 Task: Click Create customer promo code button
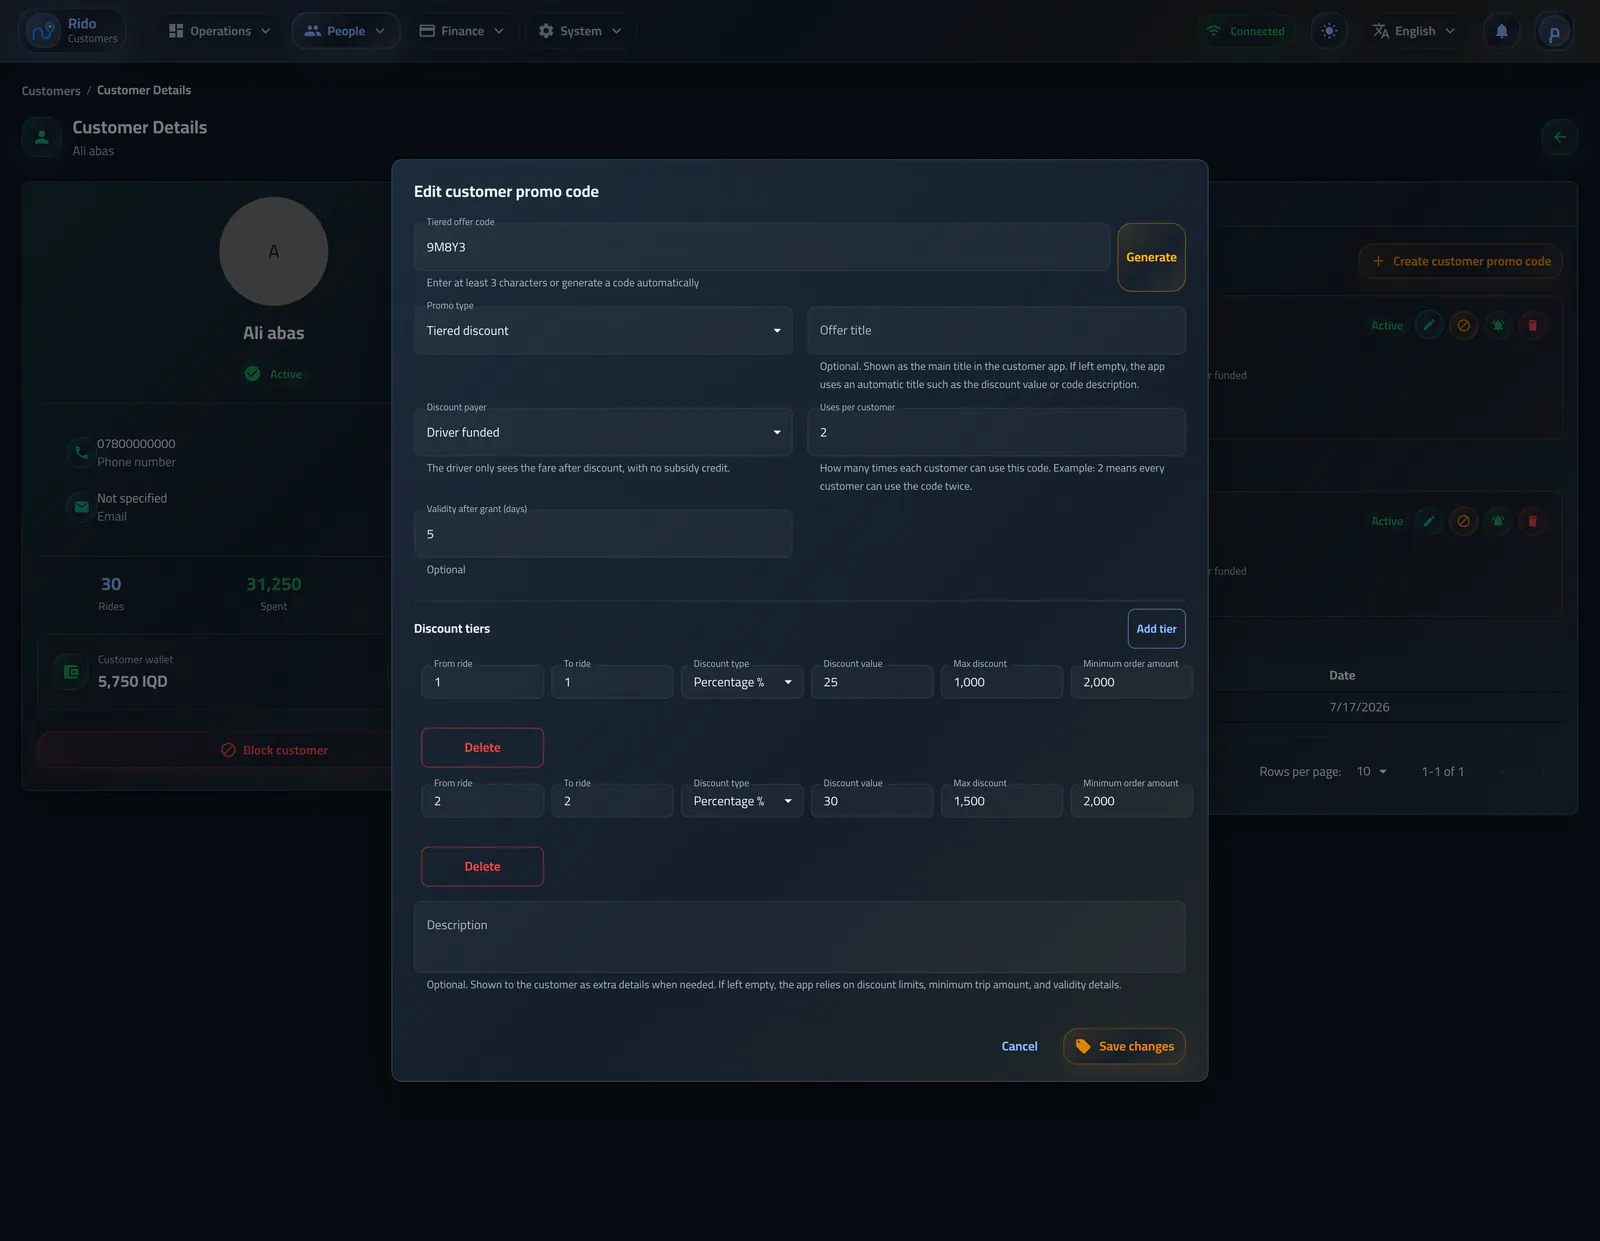tap(1461, 261)
